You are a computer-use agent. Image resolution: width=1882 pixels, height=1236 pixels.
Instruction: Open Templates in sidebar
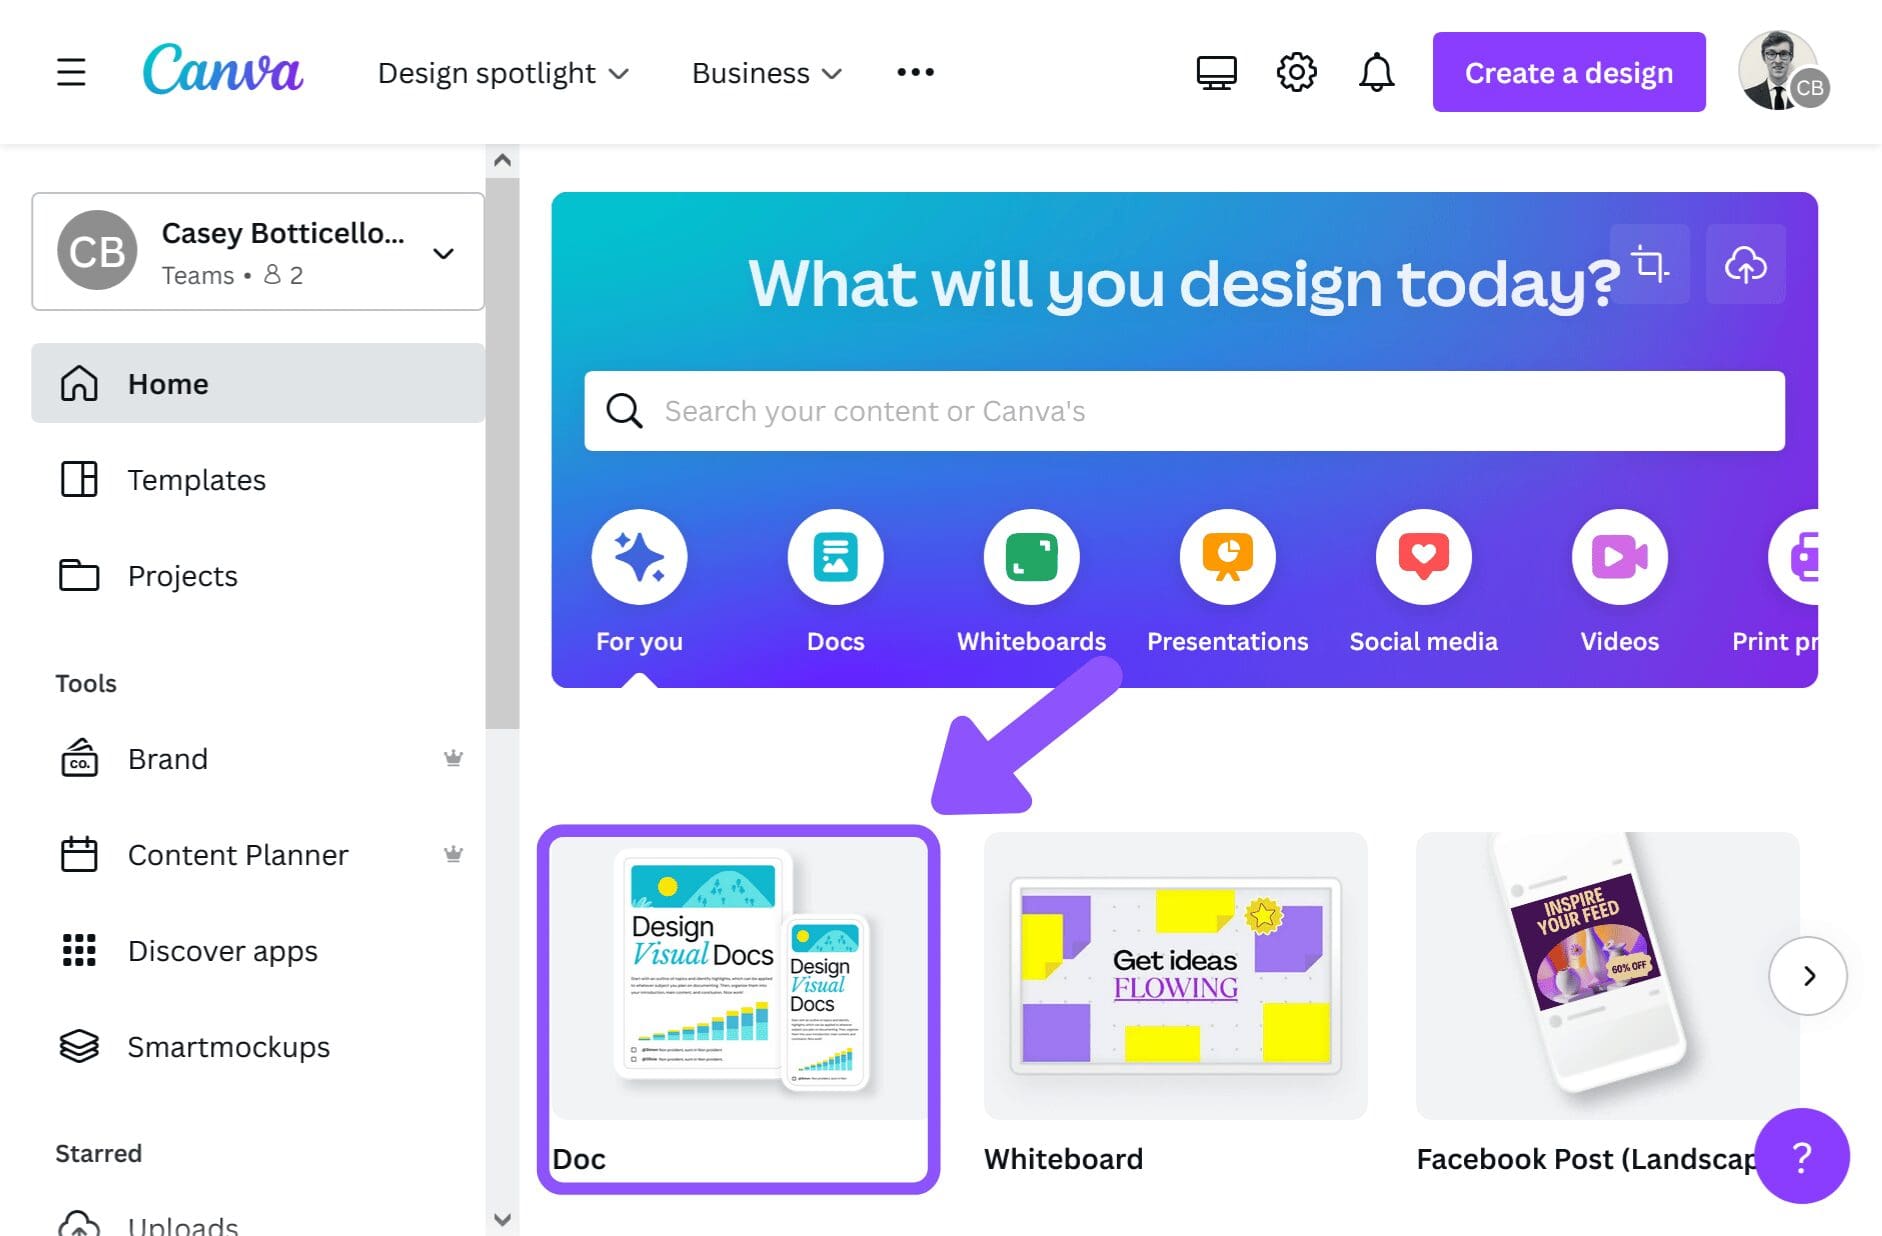click(258, 479)
